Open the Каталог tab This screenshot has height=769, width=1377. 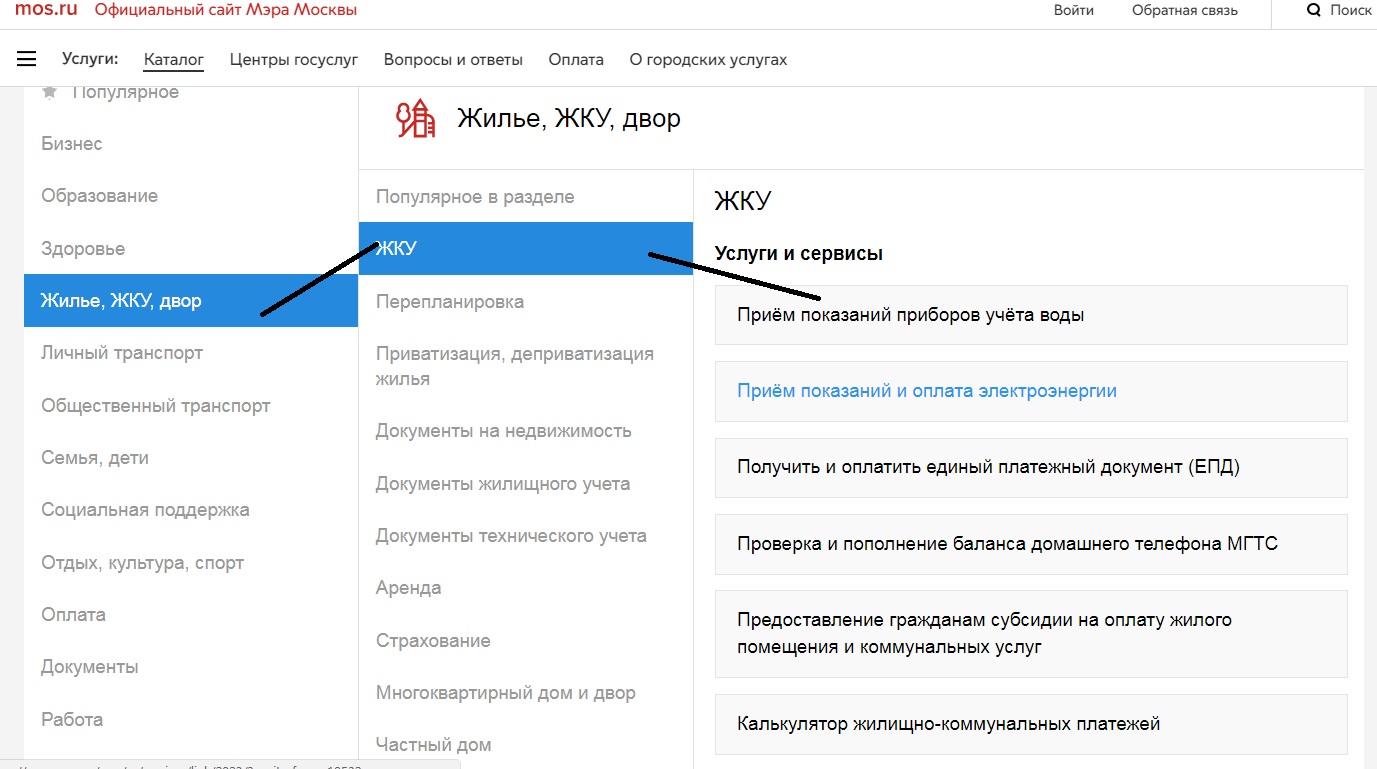coord(174,59)
